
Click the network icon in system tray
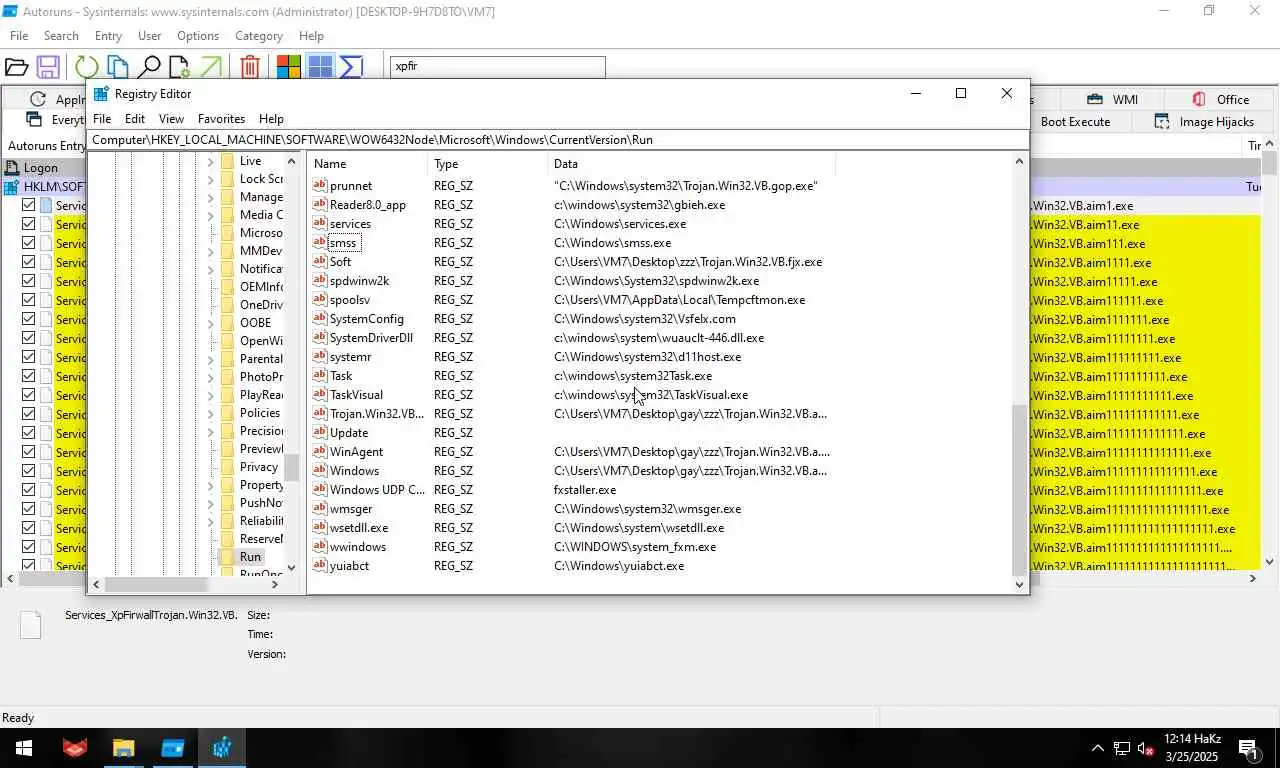tap(1122, 748)
